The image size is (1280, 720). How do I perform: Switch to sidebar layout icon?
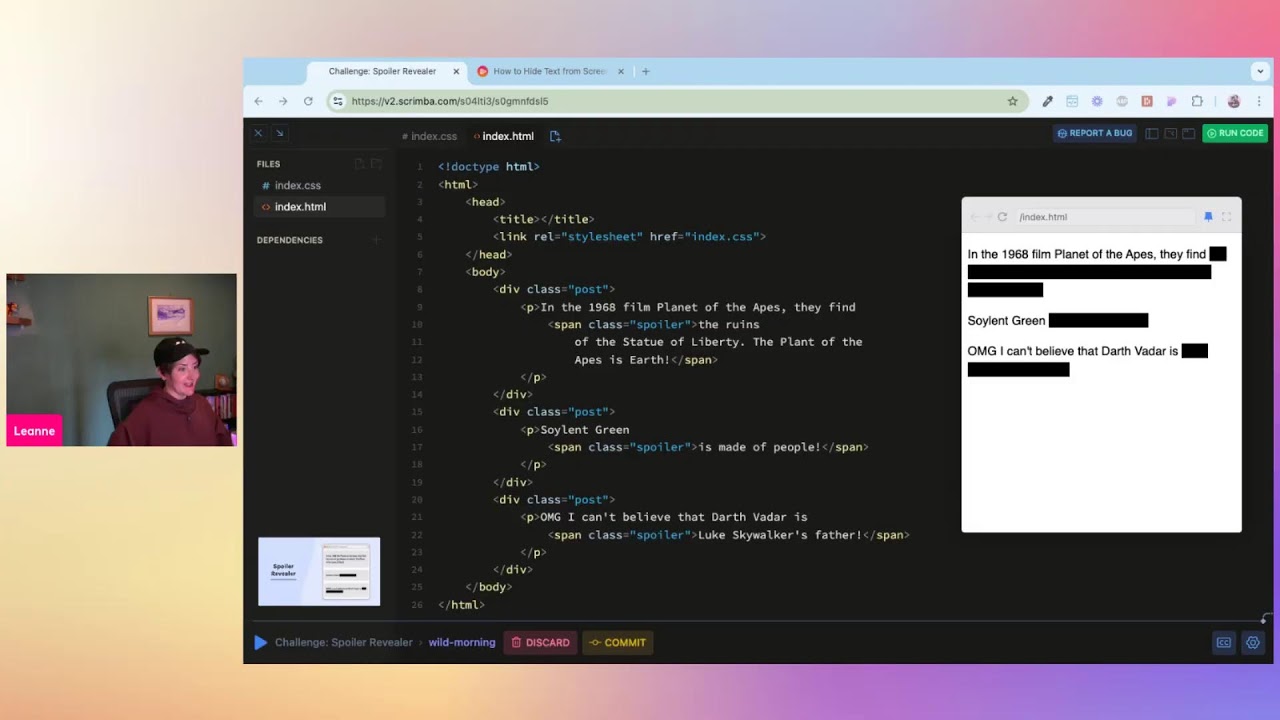click(1152, 133)
